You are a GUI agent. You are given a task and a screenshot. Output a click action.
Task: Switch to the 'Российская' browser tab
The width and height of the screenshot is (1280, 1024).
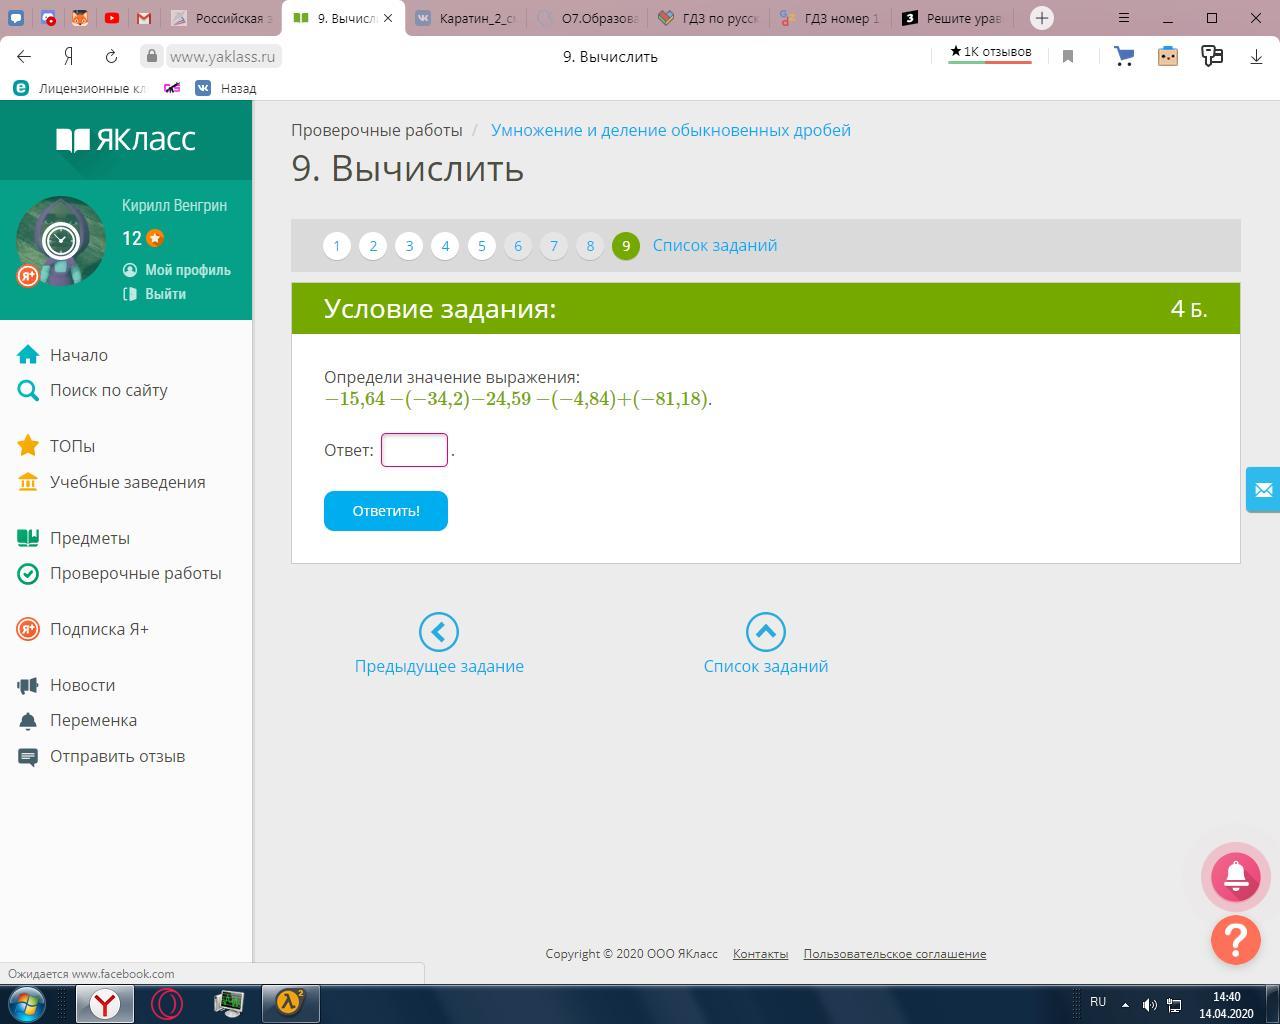220,18
